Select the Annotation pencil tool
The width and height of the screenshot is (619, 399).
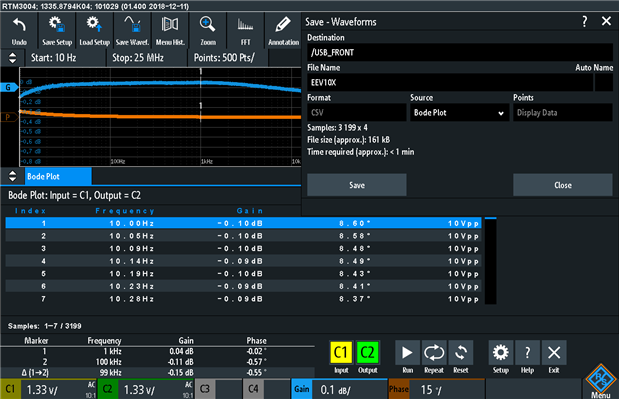[x=283, y=31]
